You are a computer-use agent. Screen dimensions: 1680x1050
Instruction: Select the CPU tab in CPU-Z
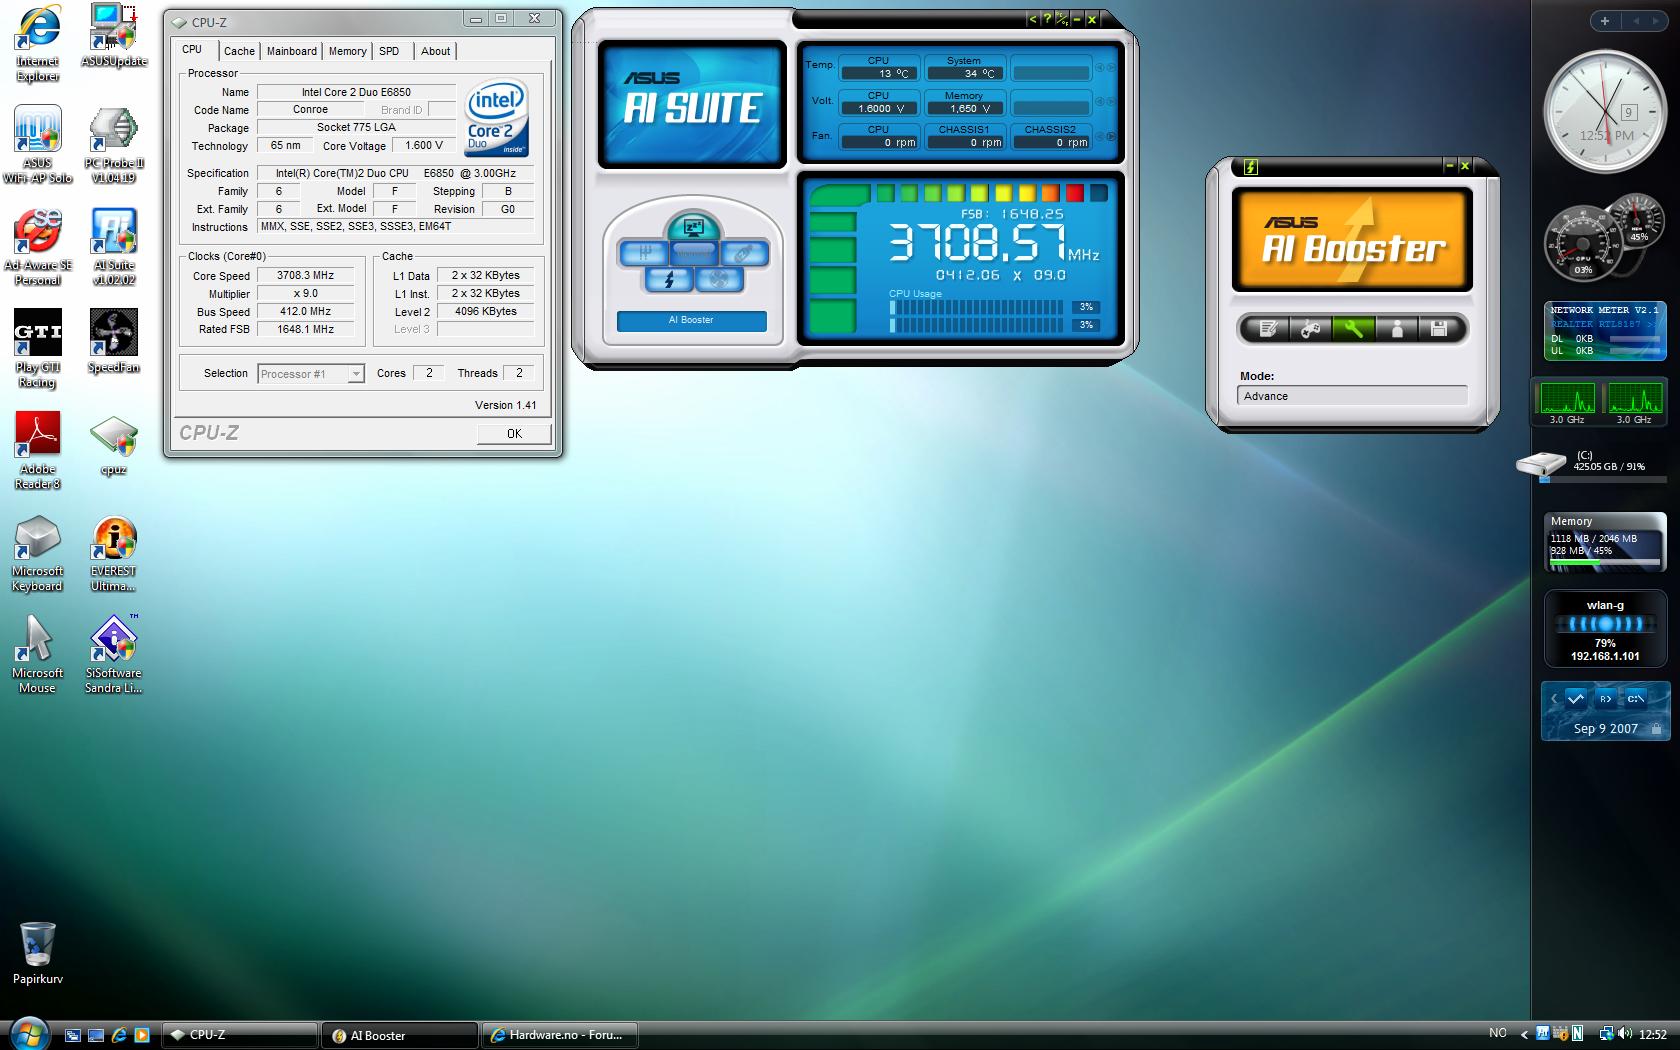(192, 49)
